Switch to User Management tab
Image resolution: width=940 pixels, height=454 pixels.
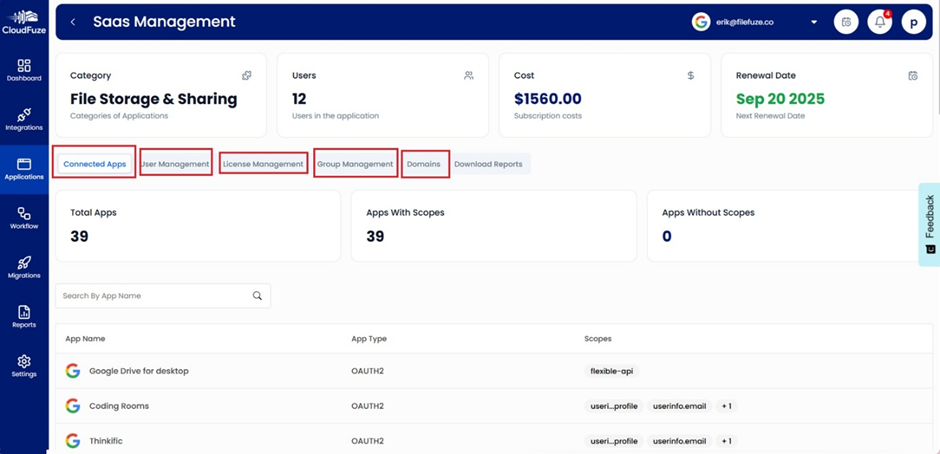pos(175,164)
